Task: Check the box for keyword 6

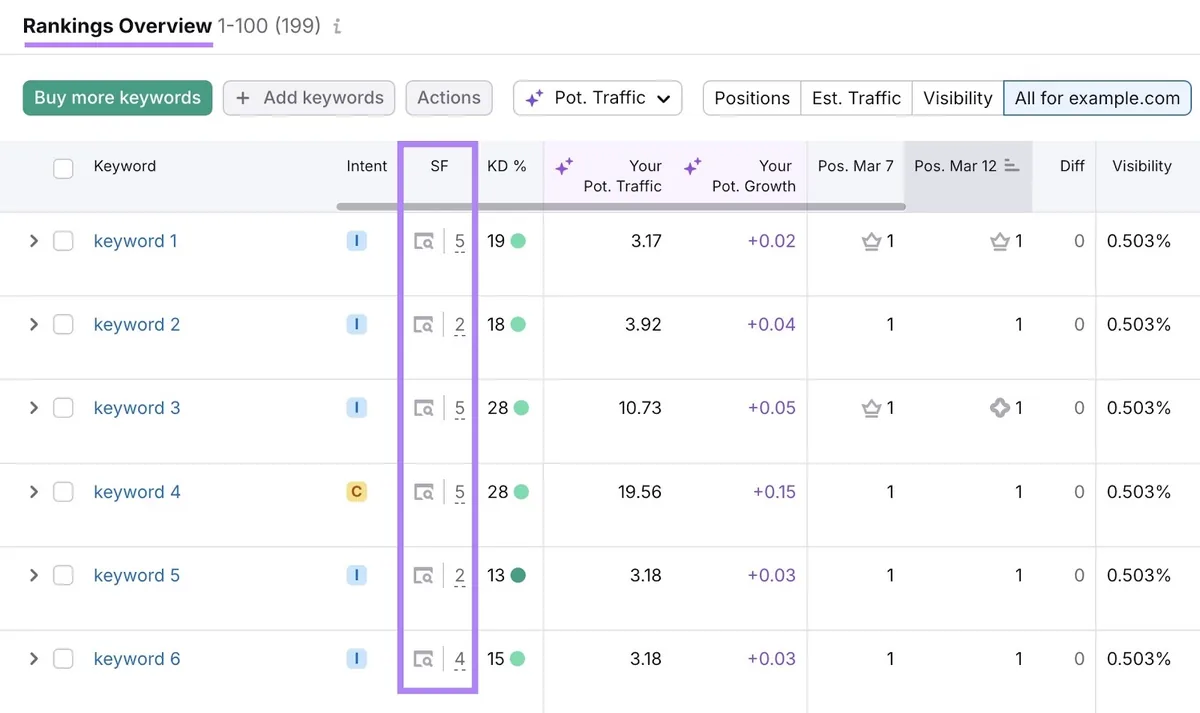Action: click(x=63, y=659)
